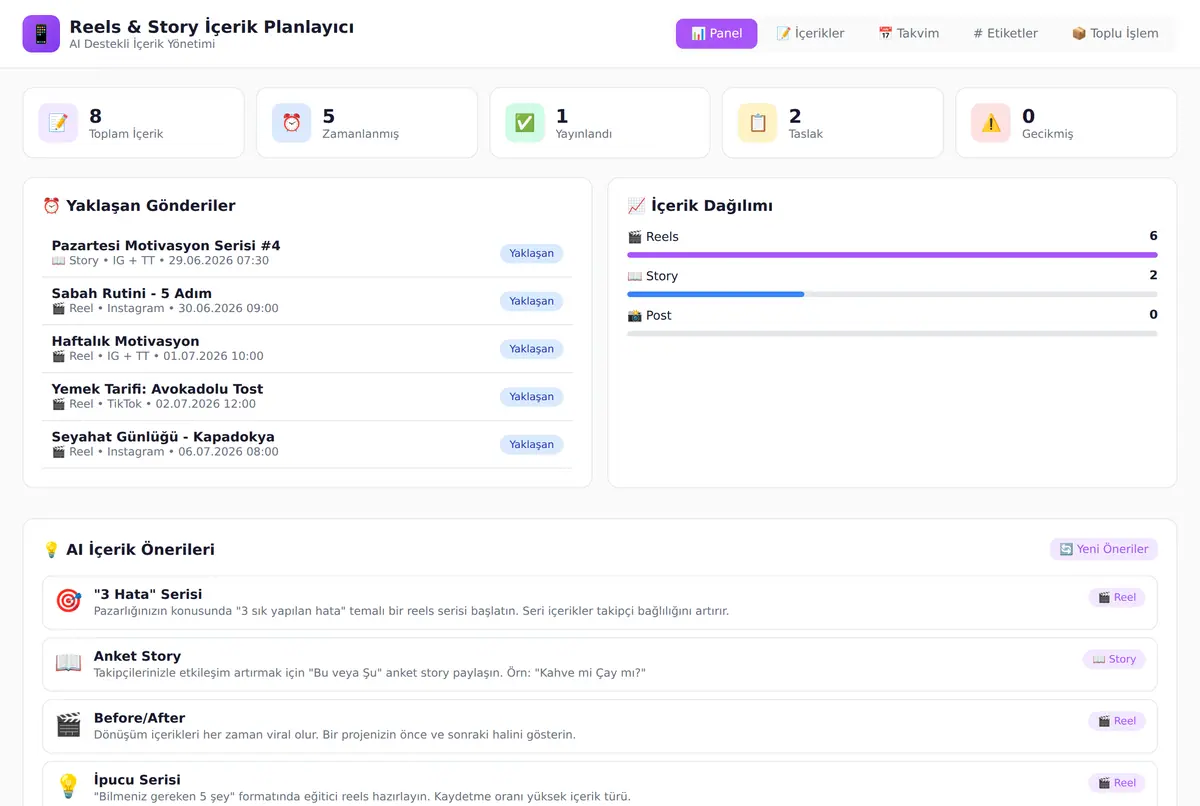Go to the Takvim tab
The height and width of the screenshot is (806, 1200).
(908, 33)
